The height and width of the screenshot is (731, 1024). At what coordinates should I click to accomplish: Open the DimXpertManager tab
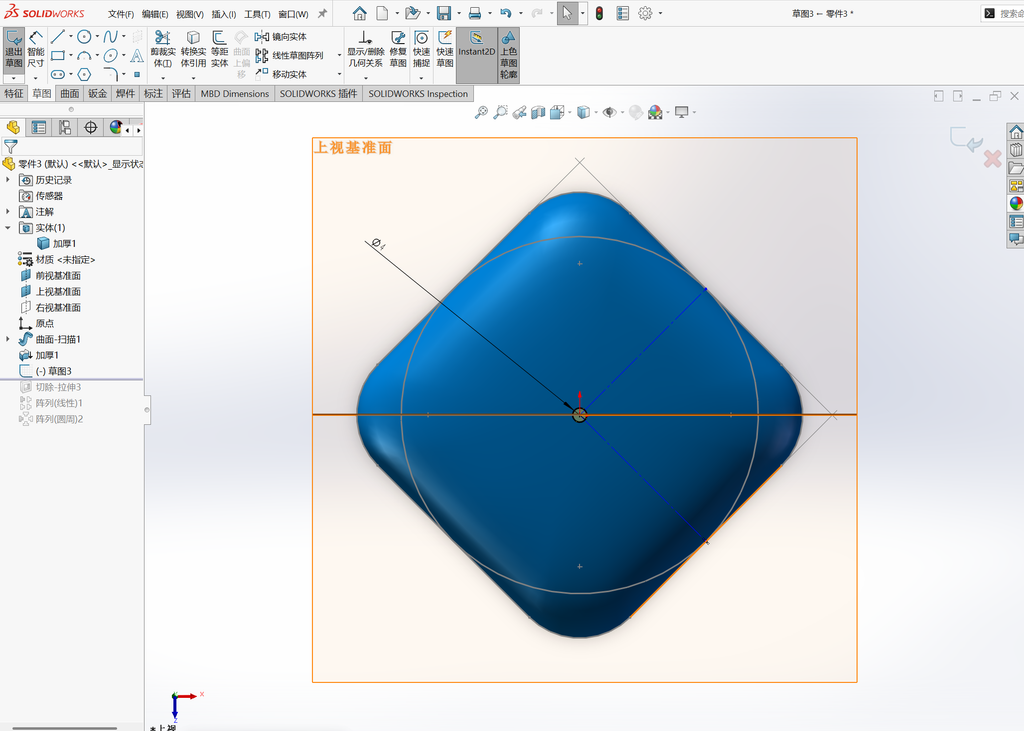tap(91, 127)
